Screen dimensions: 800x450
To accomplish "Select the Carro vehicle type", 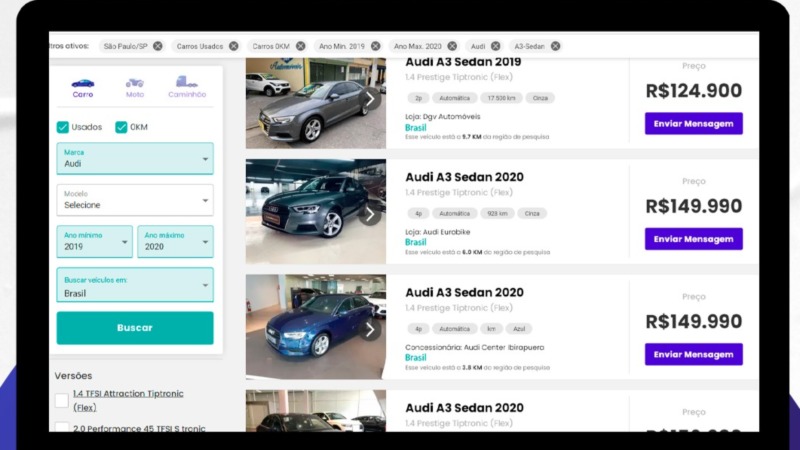I will (83, 88).
